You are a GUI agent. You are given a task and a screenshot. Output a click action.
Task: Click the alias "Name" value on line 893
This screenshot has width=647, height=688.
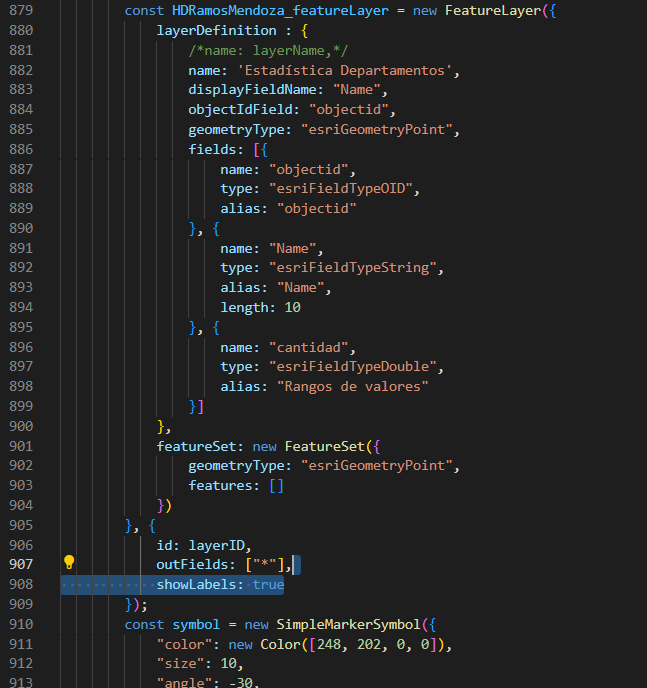[300, 287]
